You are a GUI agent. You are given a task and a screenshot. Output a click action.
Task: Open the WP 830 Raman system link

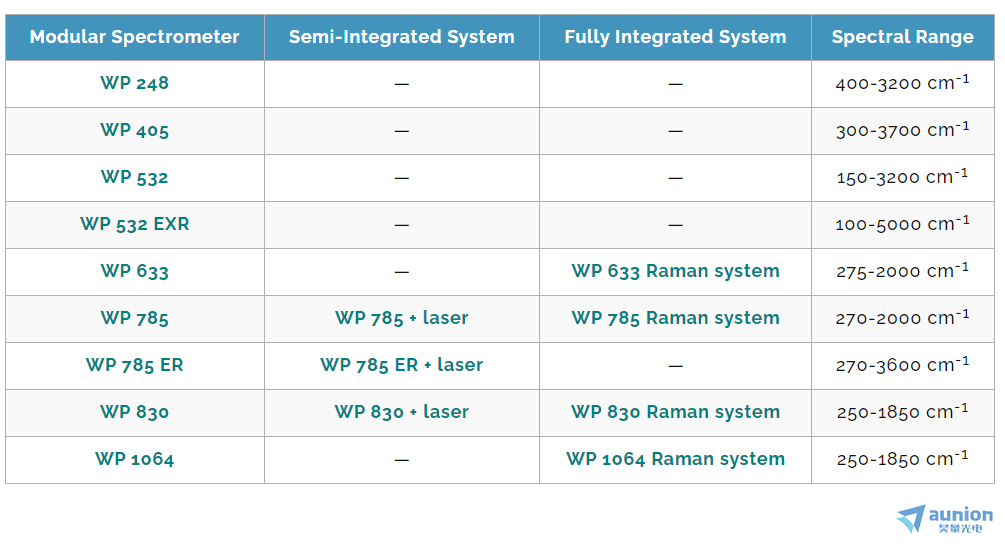[x=676, y=412]
